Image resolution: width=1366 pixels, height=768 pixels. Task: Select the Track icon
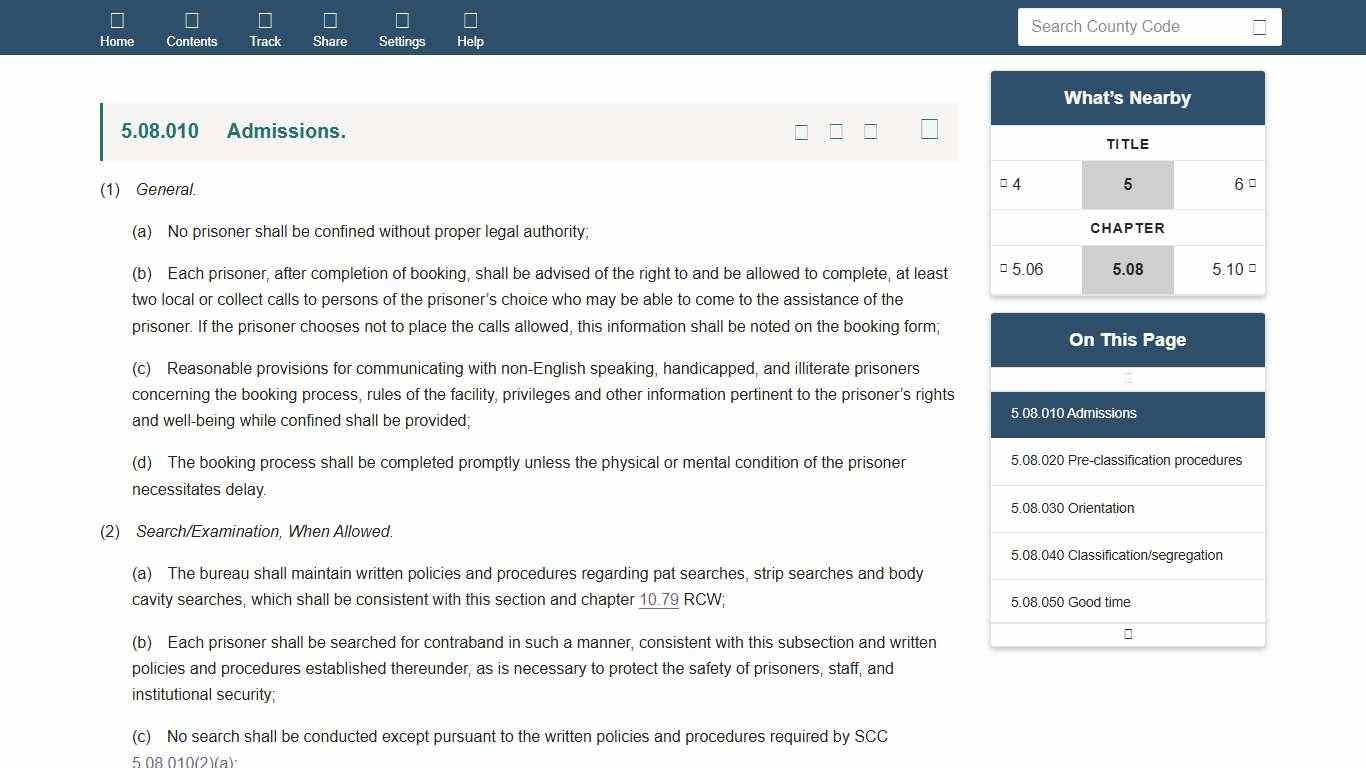pyautogui.click(x=265, y=27)
